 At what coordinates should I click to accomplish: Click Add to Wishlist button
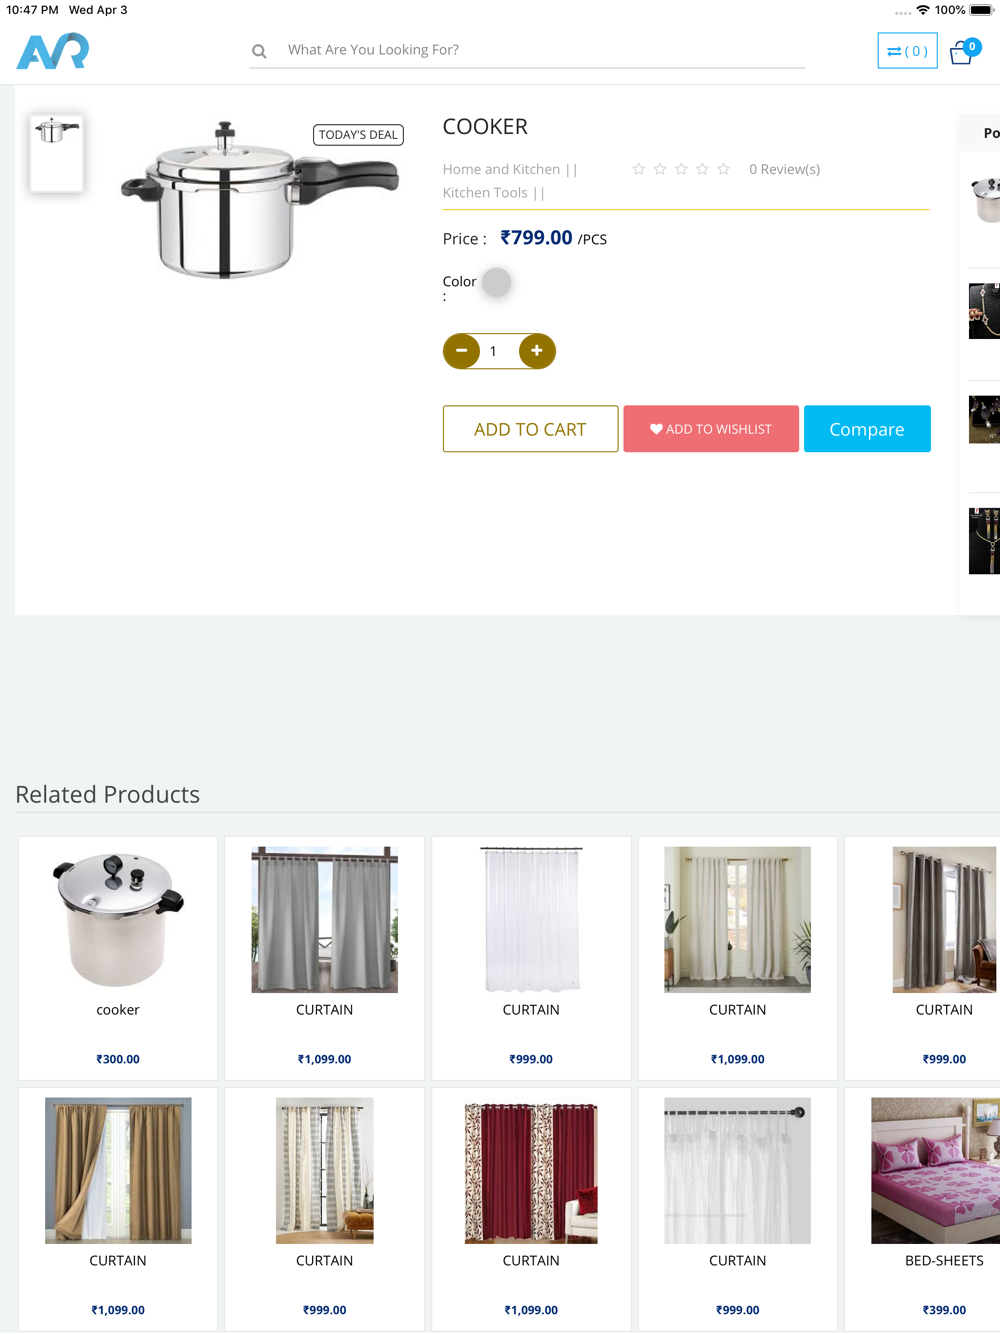(x=711, y=429)
